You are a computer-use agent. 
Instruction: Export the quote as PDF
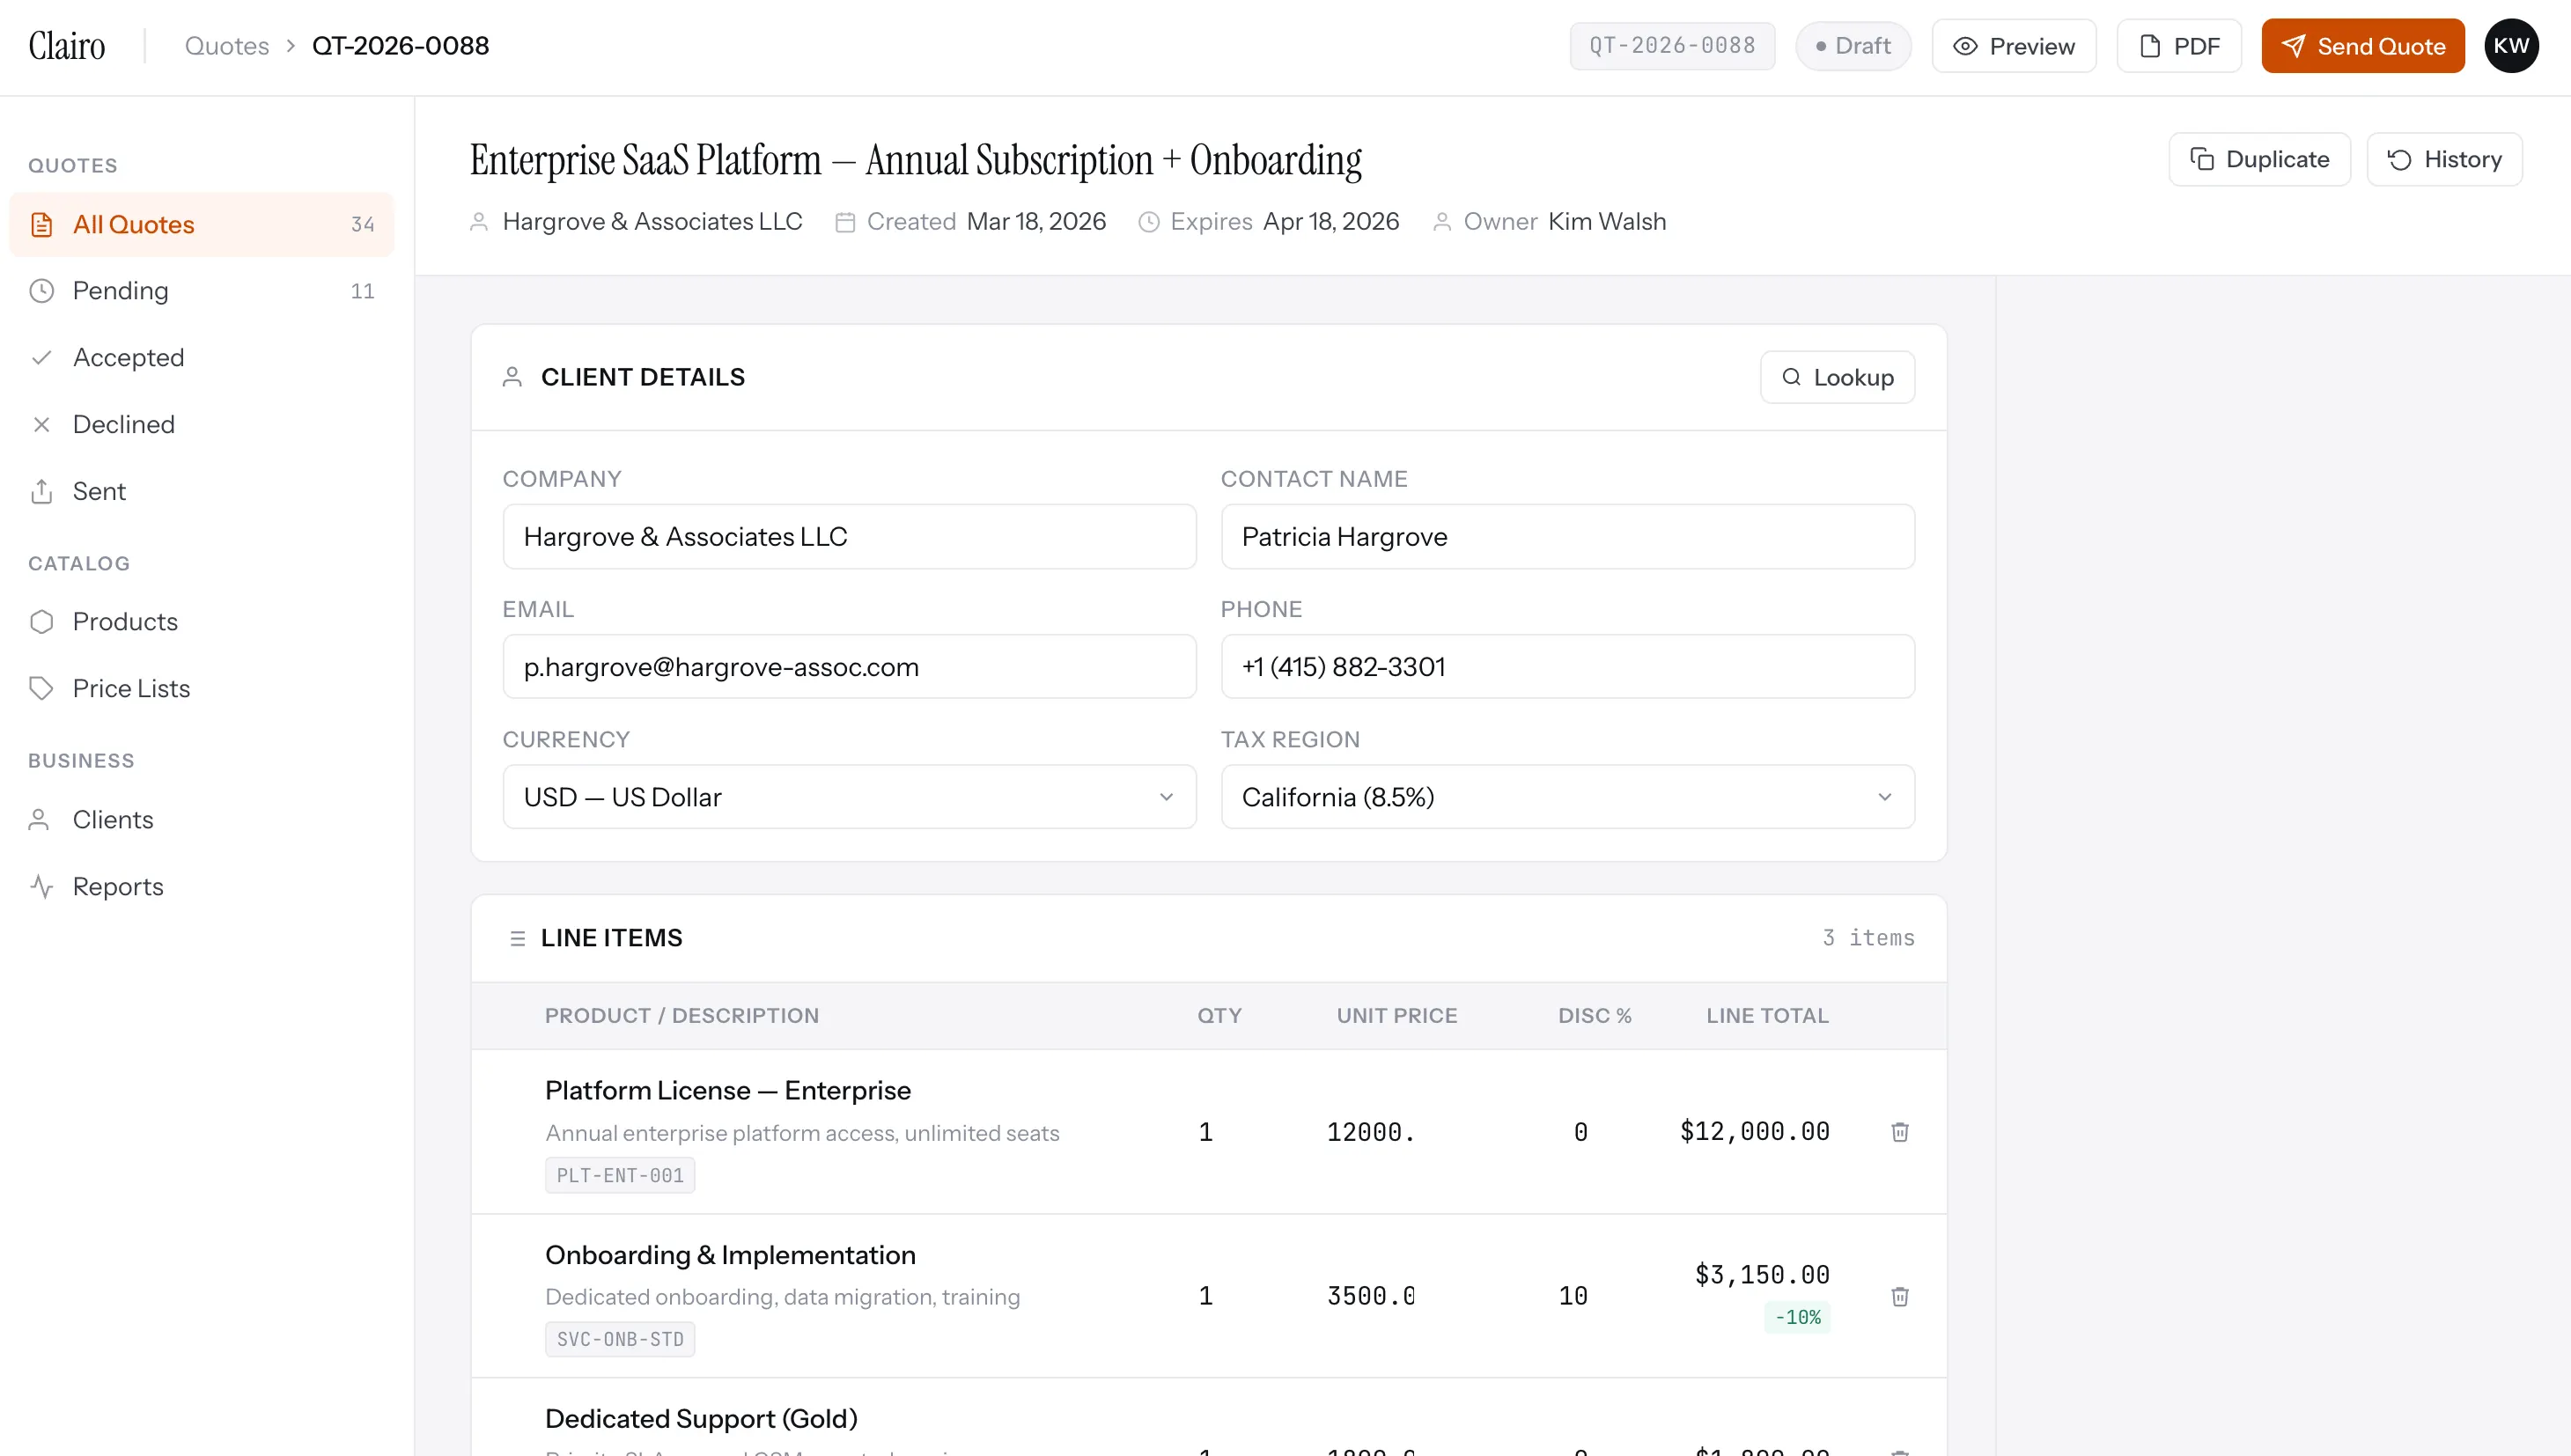(2178, 46)
